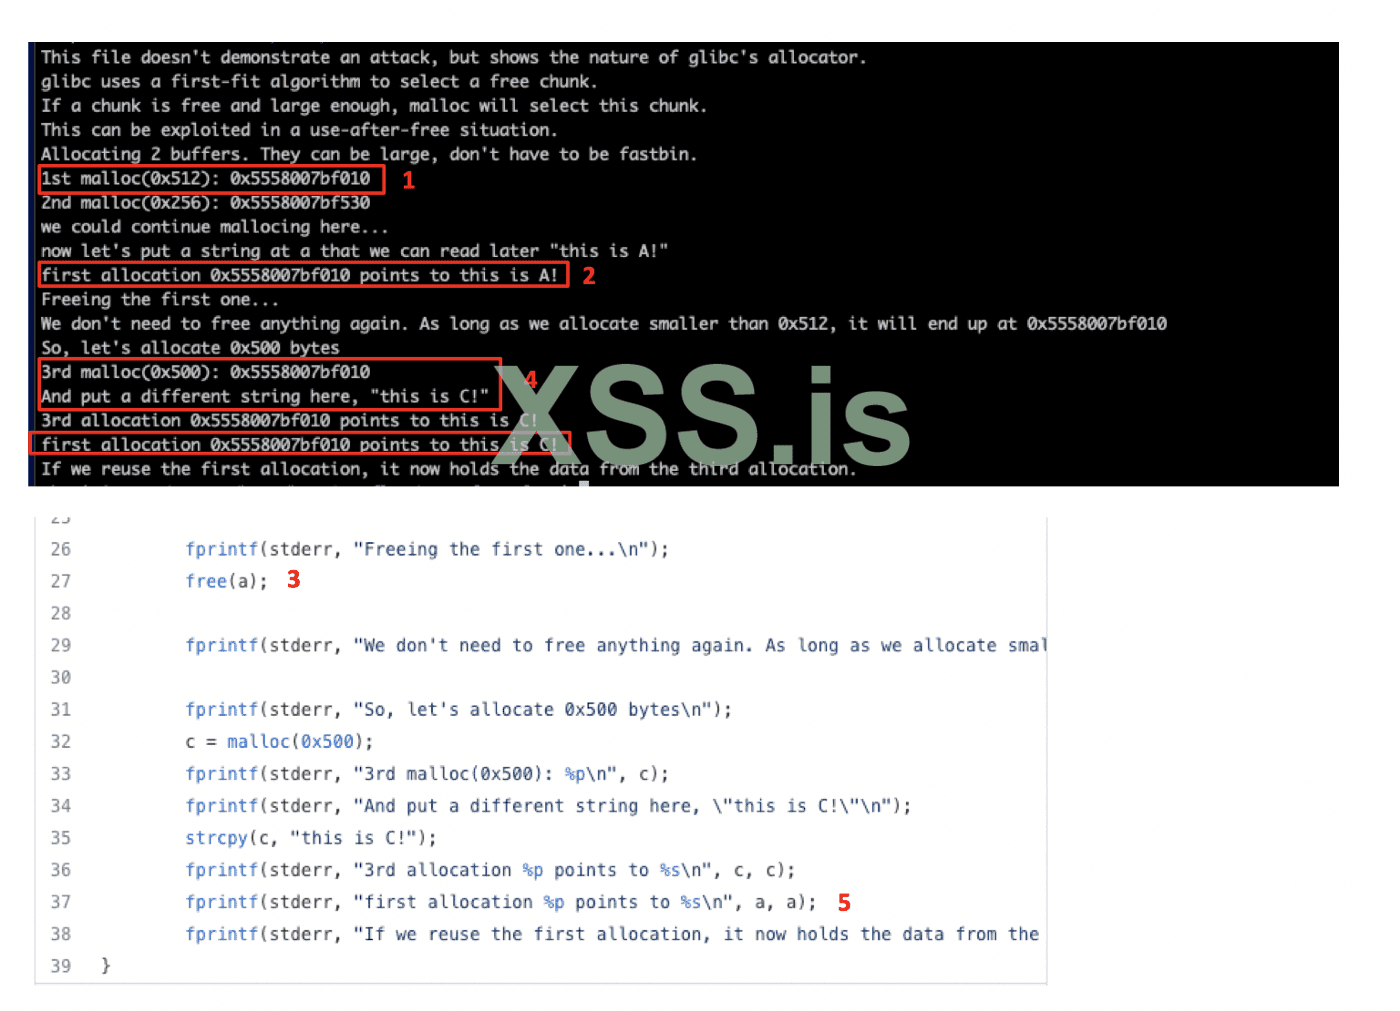Click the red annotation number 3
1400x1011 pixels.
[x=293, y=579]
